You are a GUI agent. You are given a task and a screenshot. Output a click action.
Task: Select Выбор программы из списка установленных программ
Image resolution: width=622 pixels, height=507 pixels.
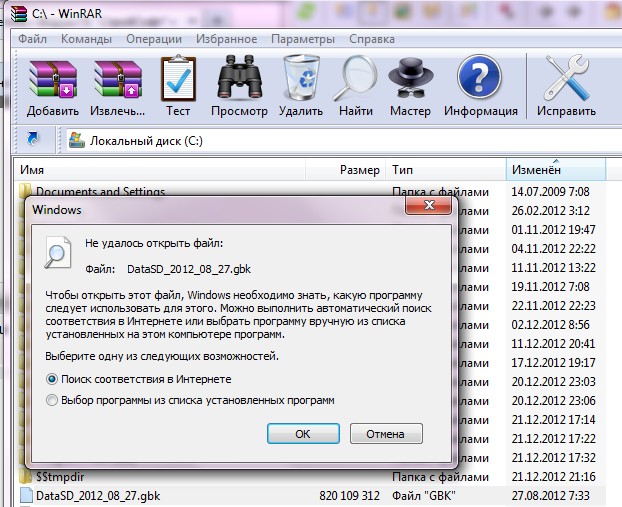(52, 400)
